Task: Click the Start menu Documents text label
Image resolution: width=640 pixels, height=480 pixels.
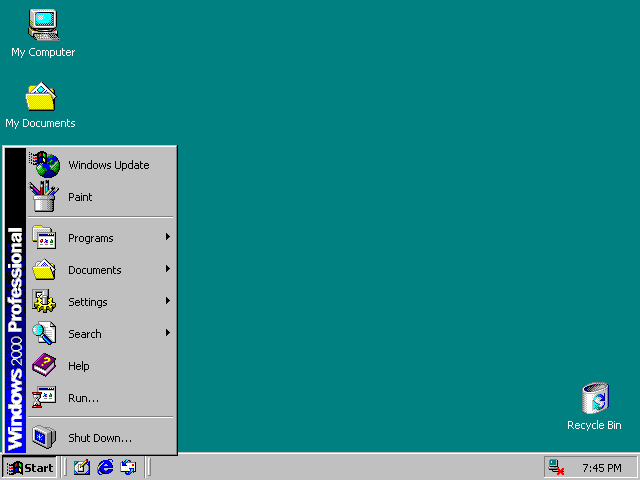Action: 95,270
